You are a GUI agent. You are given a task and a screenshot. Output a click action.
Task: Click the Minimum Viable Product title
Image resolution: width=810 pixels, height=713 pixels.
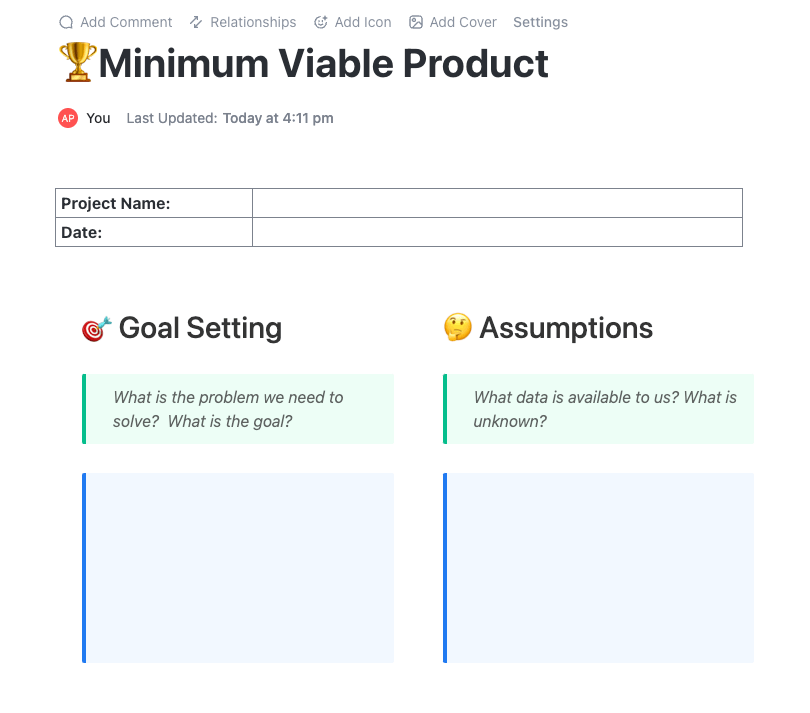pos(323,64)
